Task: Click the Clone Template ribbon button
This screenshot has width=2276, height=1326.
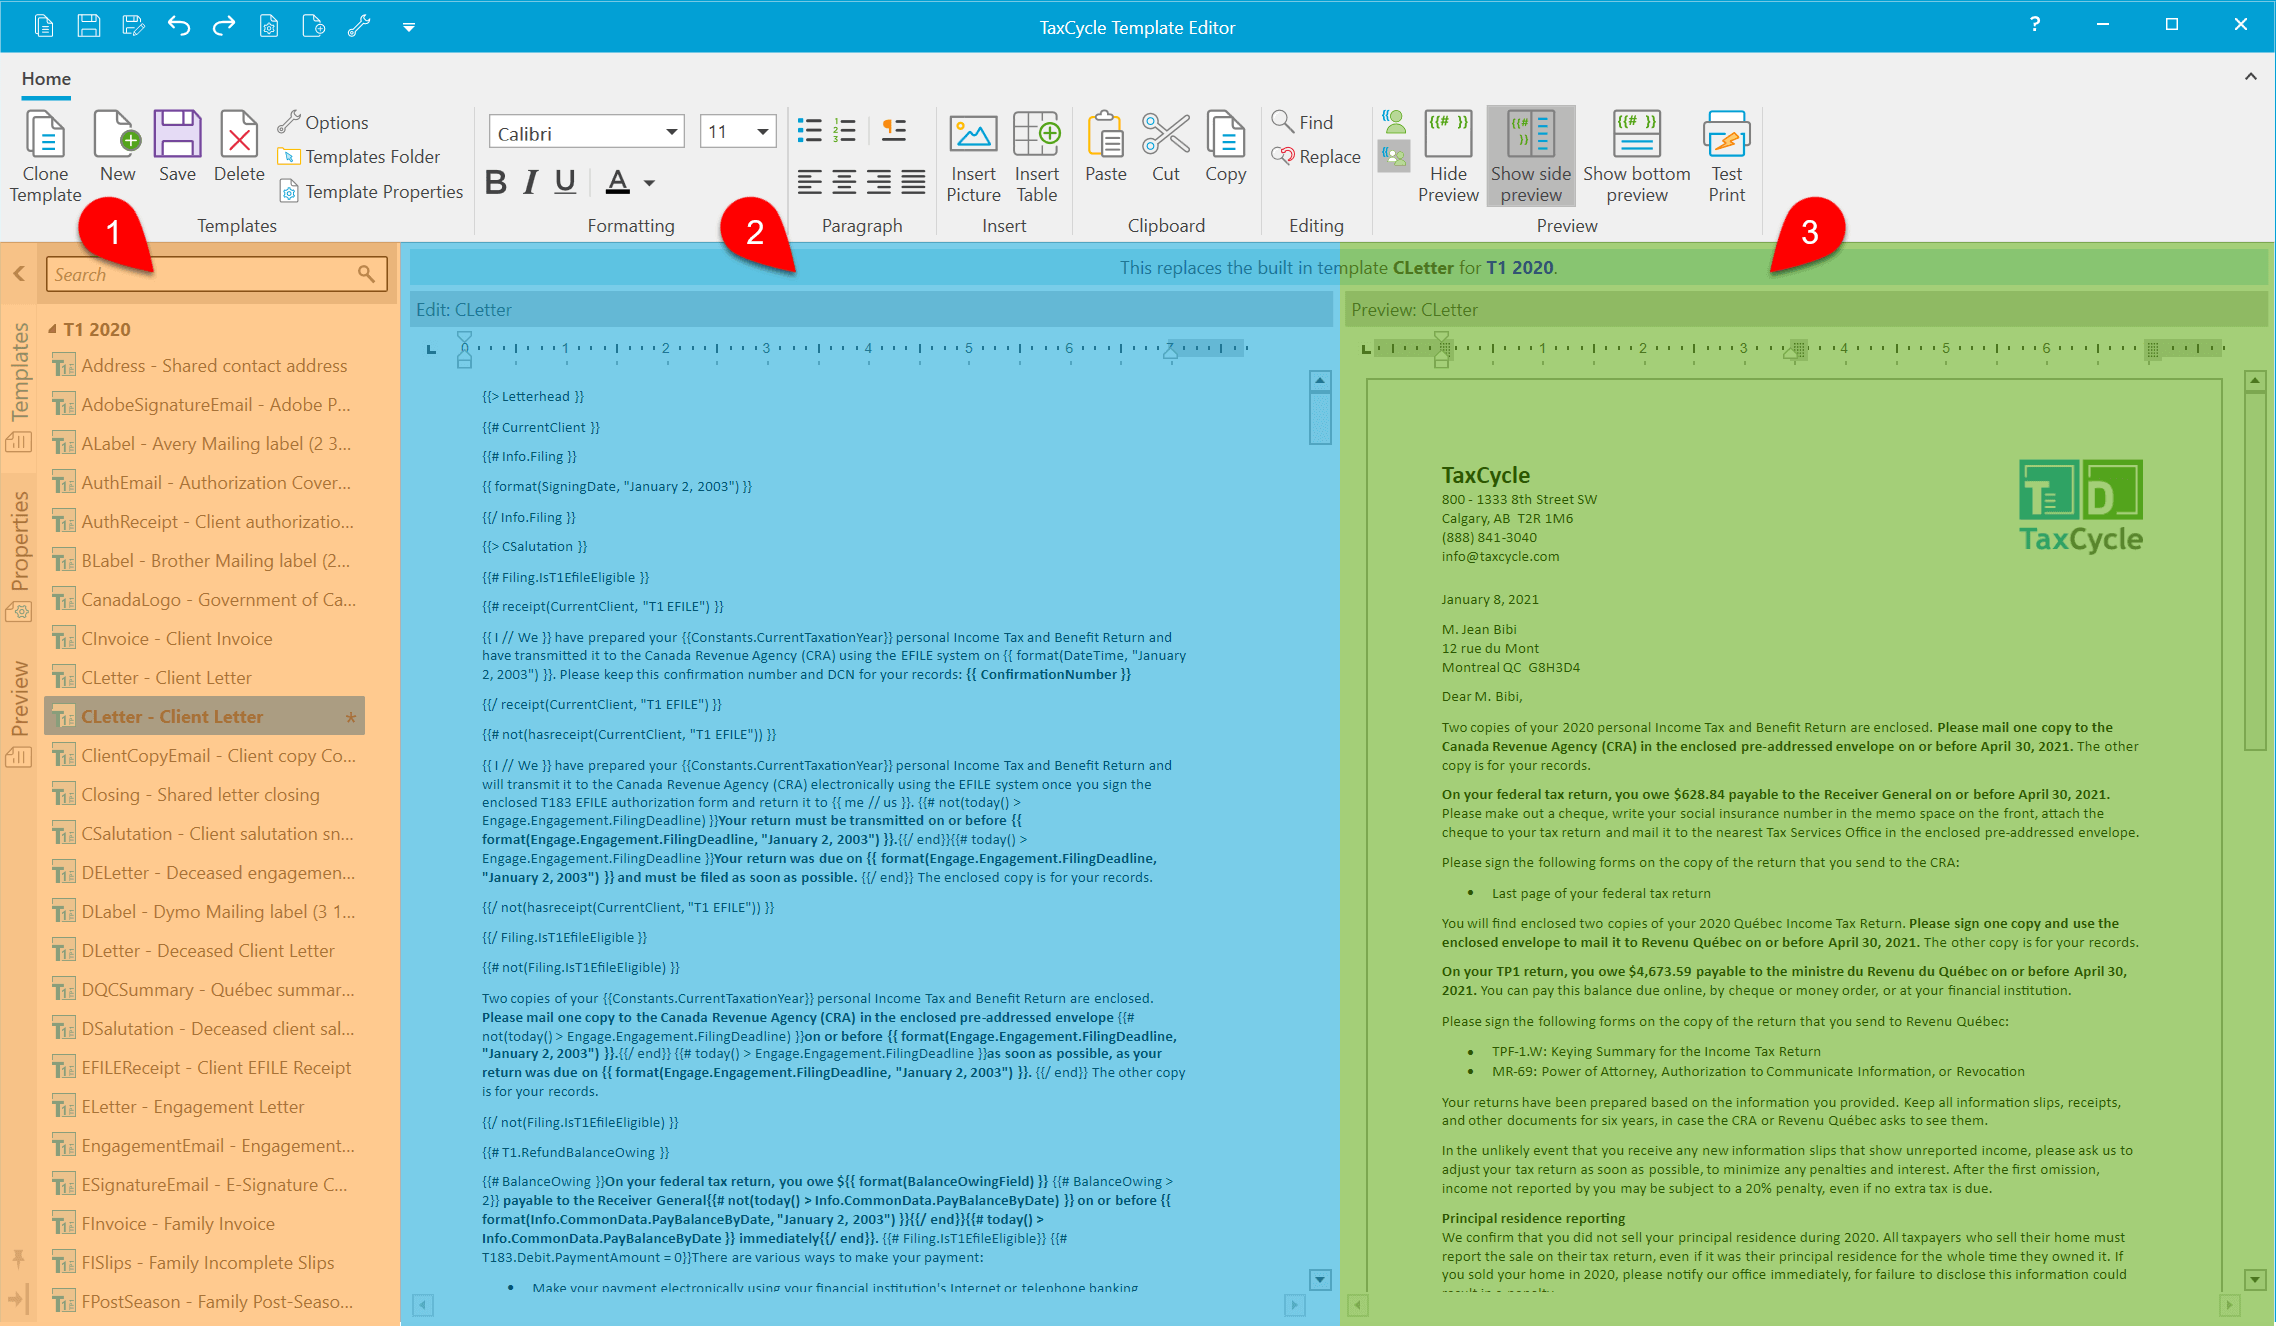Action: 45,157
